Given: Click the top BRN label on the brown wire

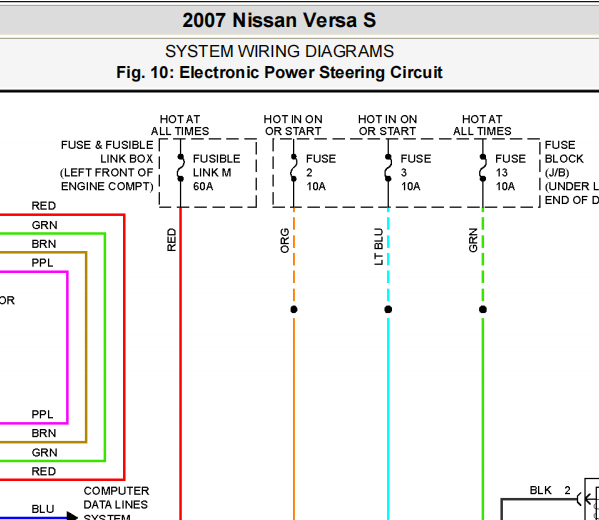Looking at the screenshot, I should coord(44,244).
